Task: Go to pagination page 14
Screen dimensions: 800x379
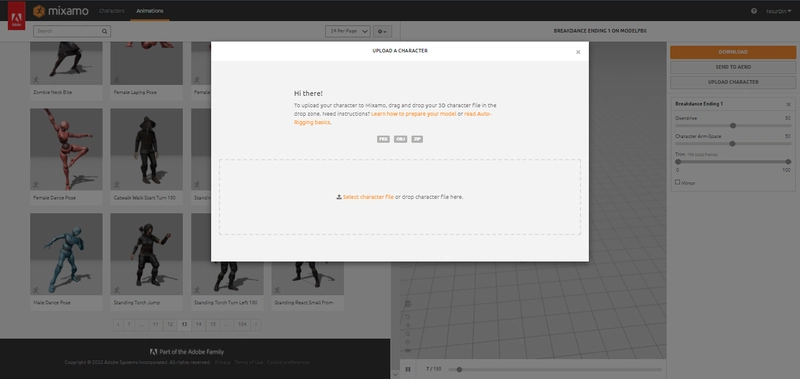Action: (199, 324)
